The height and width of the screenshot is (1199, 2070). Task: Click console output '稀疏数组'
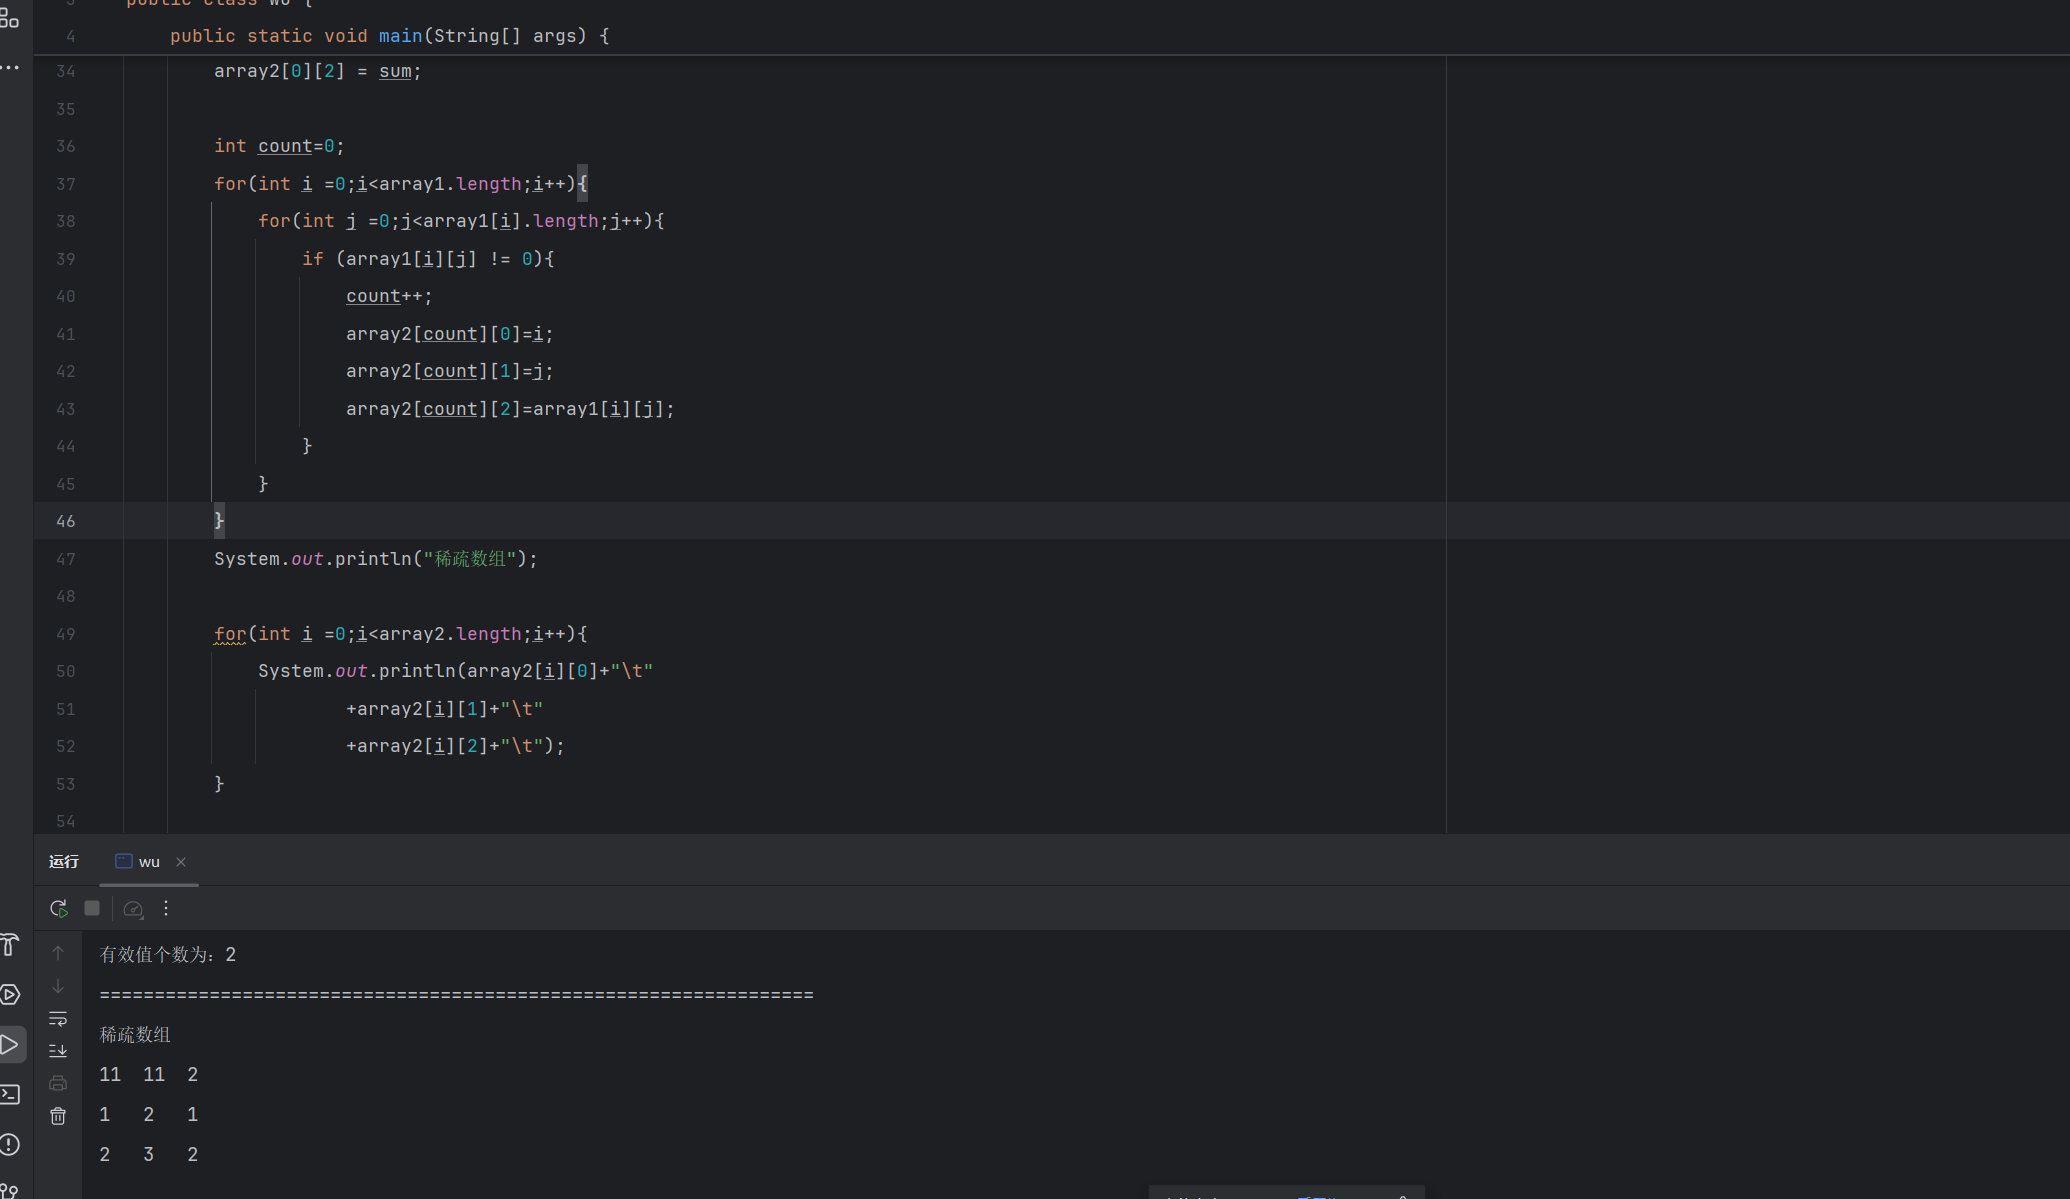(x=135, y=1035)
